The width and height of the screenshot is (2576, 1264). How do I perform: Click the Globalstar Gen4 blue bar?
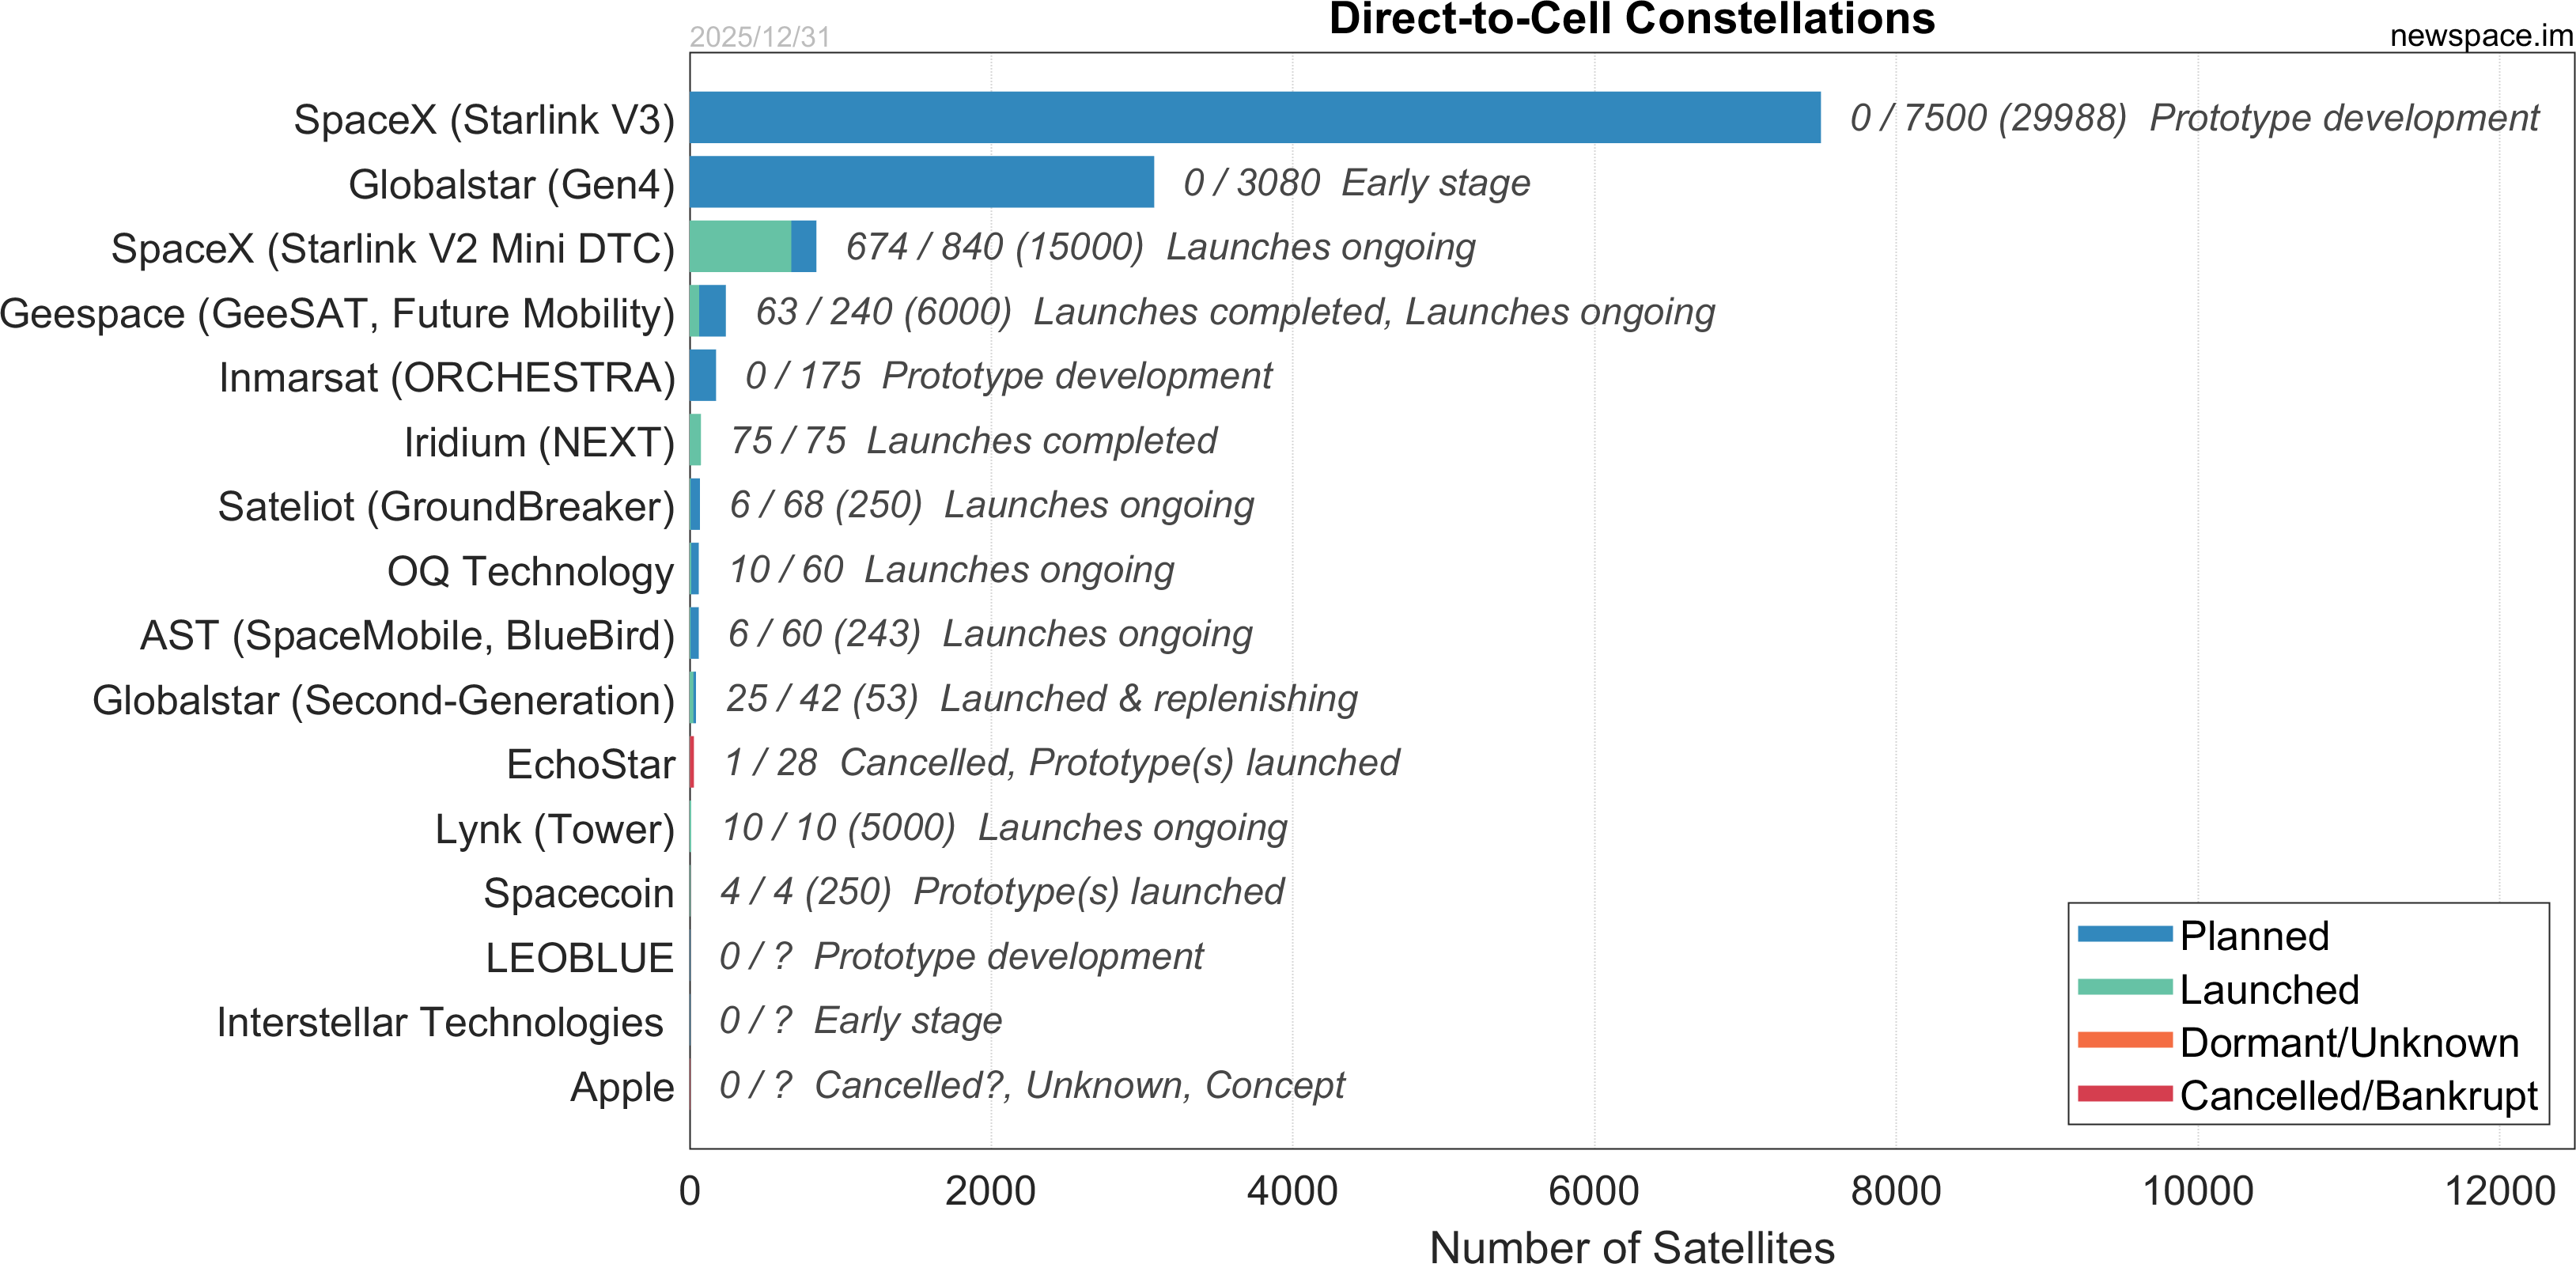pos(921,182)
